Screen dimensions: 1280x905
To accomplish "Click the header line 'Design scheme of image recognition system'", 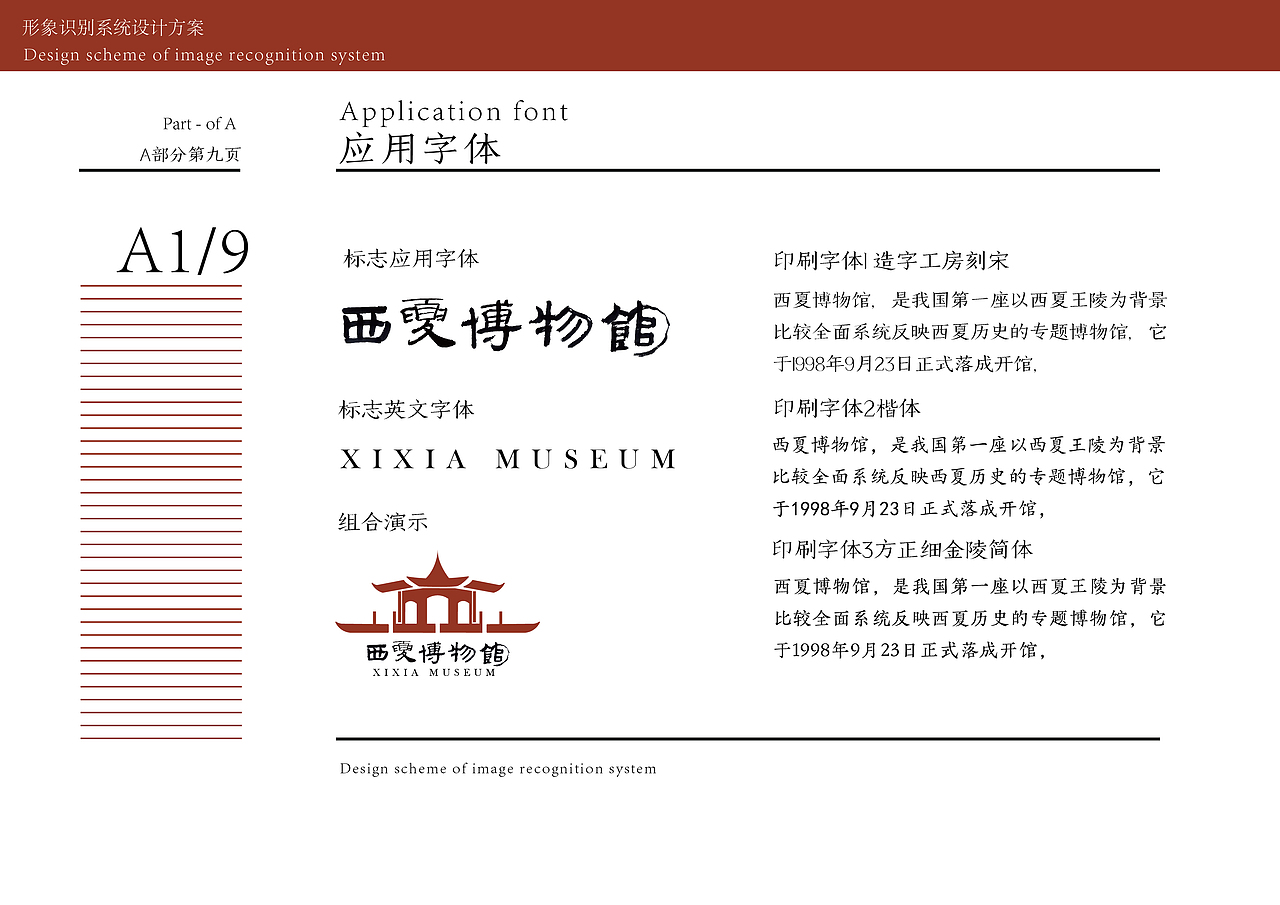I will (204, 55).
